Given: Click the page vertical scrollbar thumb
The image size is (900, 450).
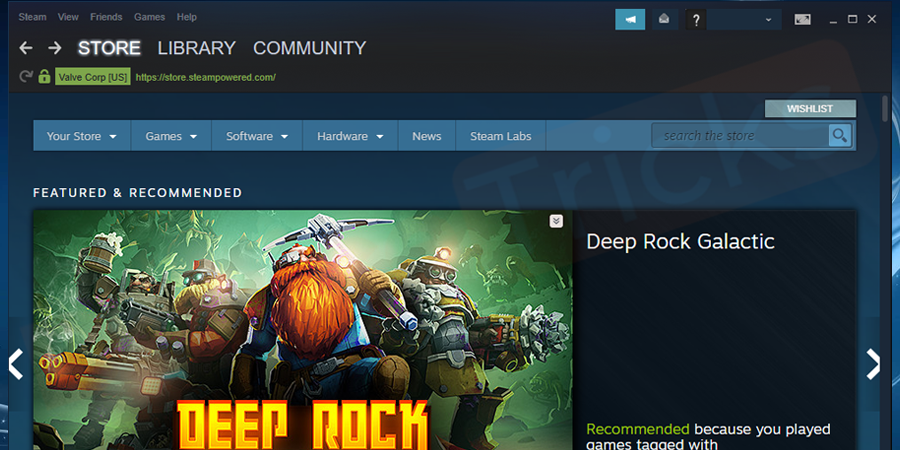Looking at the screenshot, I should click(x=885, y=109).
